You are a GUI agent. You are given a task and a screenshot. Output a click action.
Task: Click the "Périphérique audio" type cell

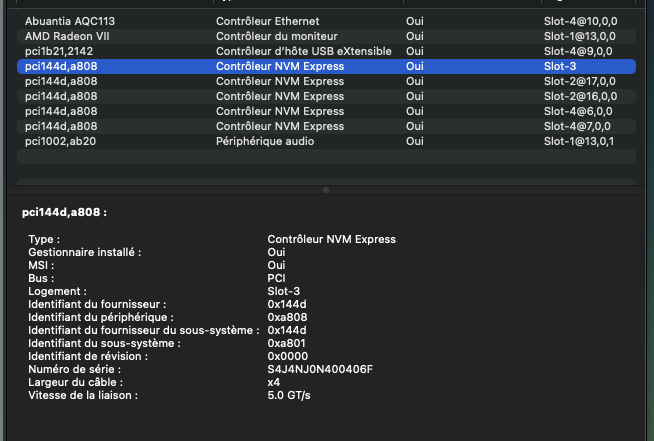(x=265, y=141)
